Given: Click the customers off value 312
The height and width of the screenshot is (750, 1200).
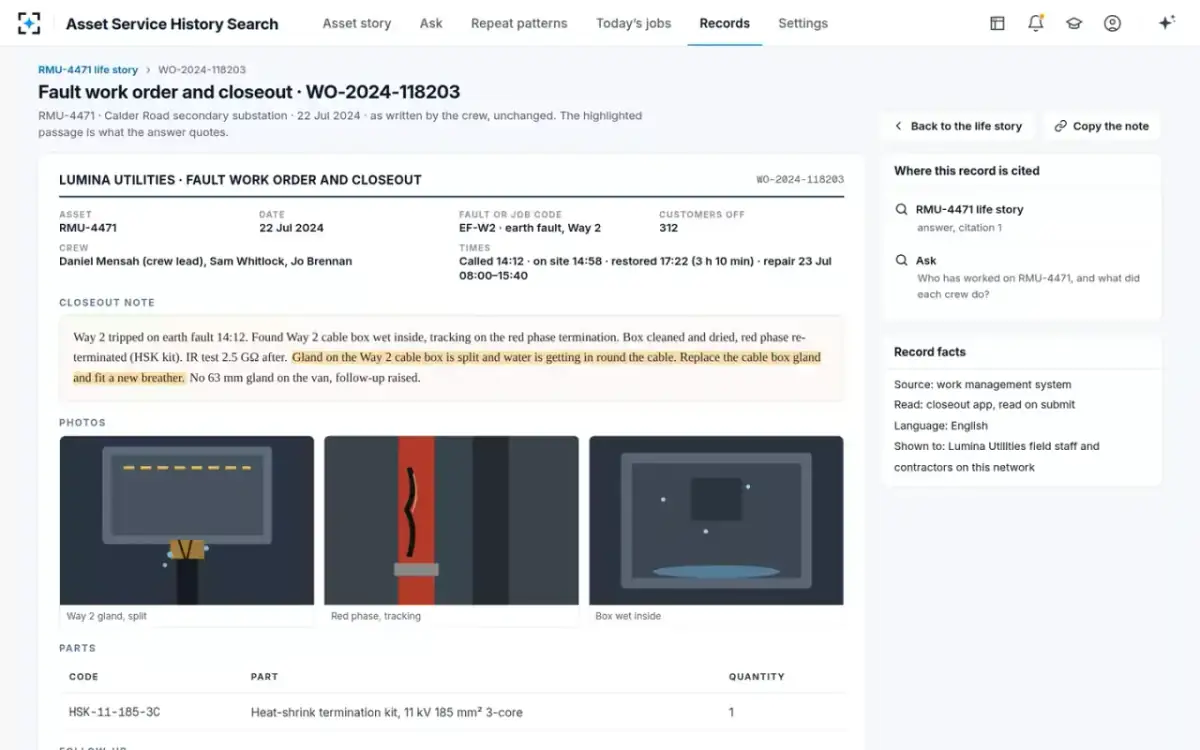Looking at the screenshot, I should point(669,228).
